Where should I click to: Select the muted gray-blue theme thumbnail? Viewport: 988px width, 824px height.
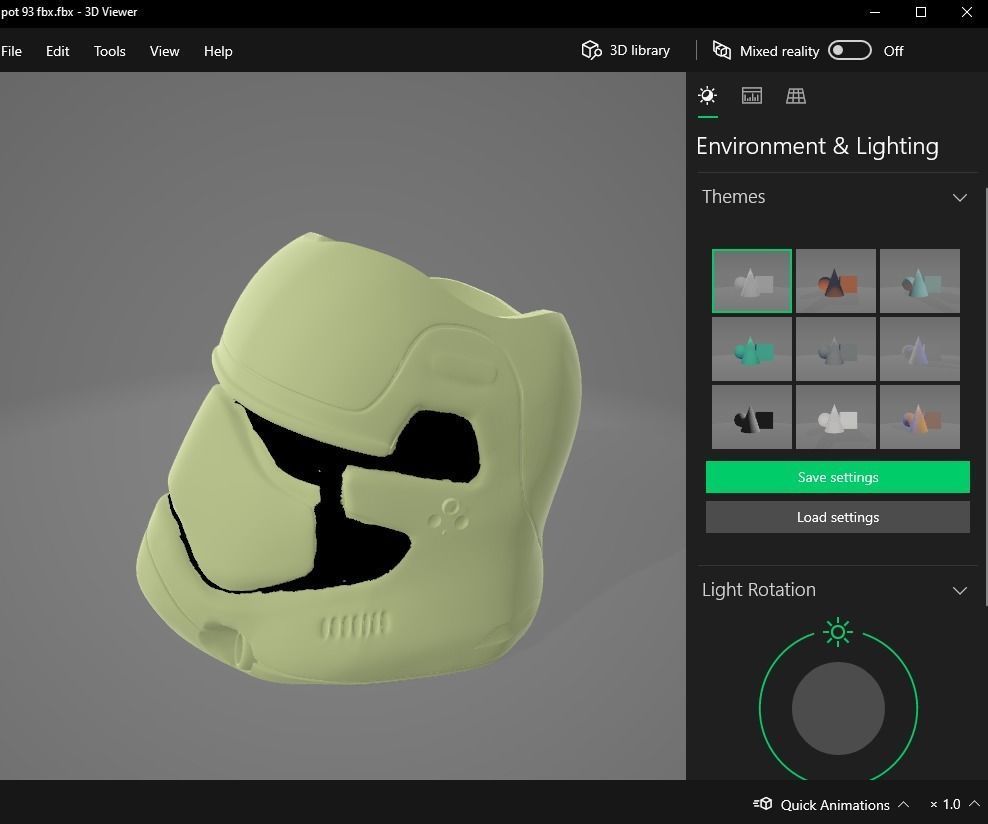(x=836, y=349)
